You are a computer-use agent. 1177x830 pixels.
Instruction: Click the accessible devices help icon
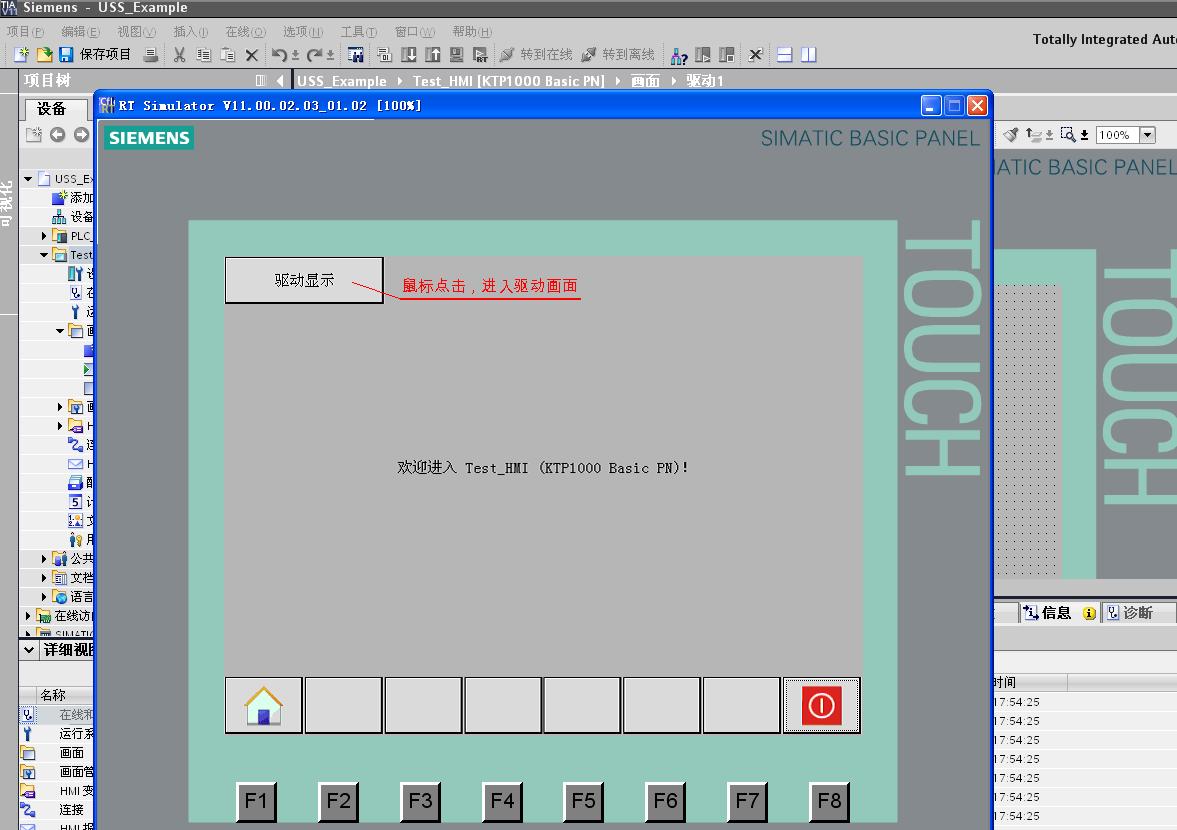click(679, 55)
